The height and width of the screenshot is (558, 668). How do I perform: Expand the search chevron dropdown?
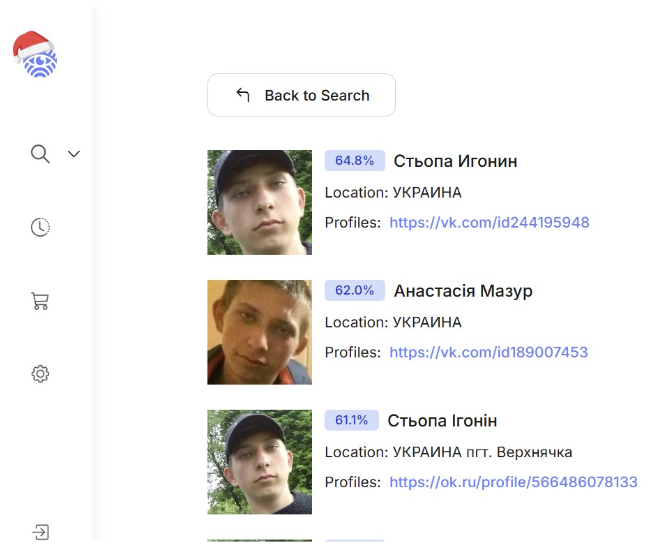pyautogui.click(x=74, y=154)
